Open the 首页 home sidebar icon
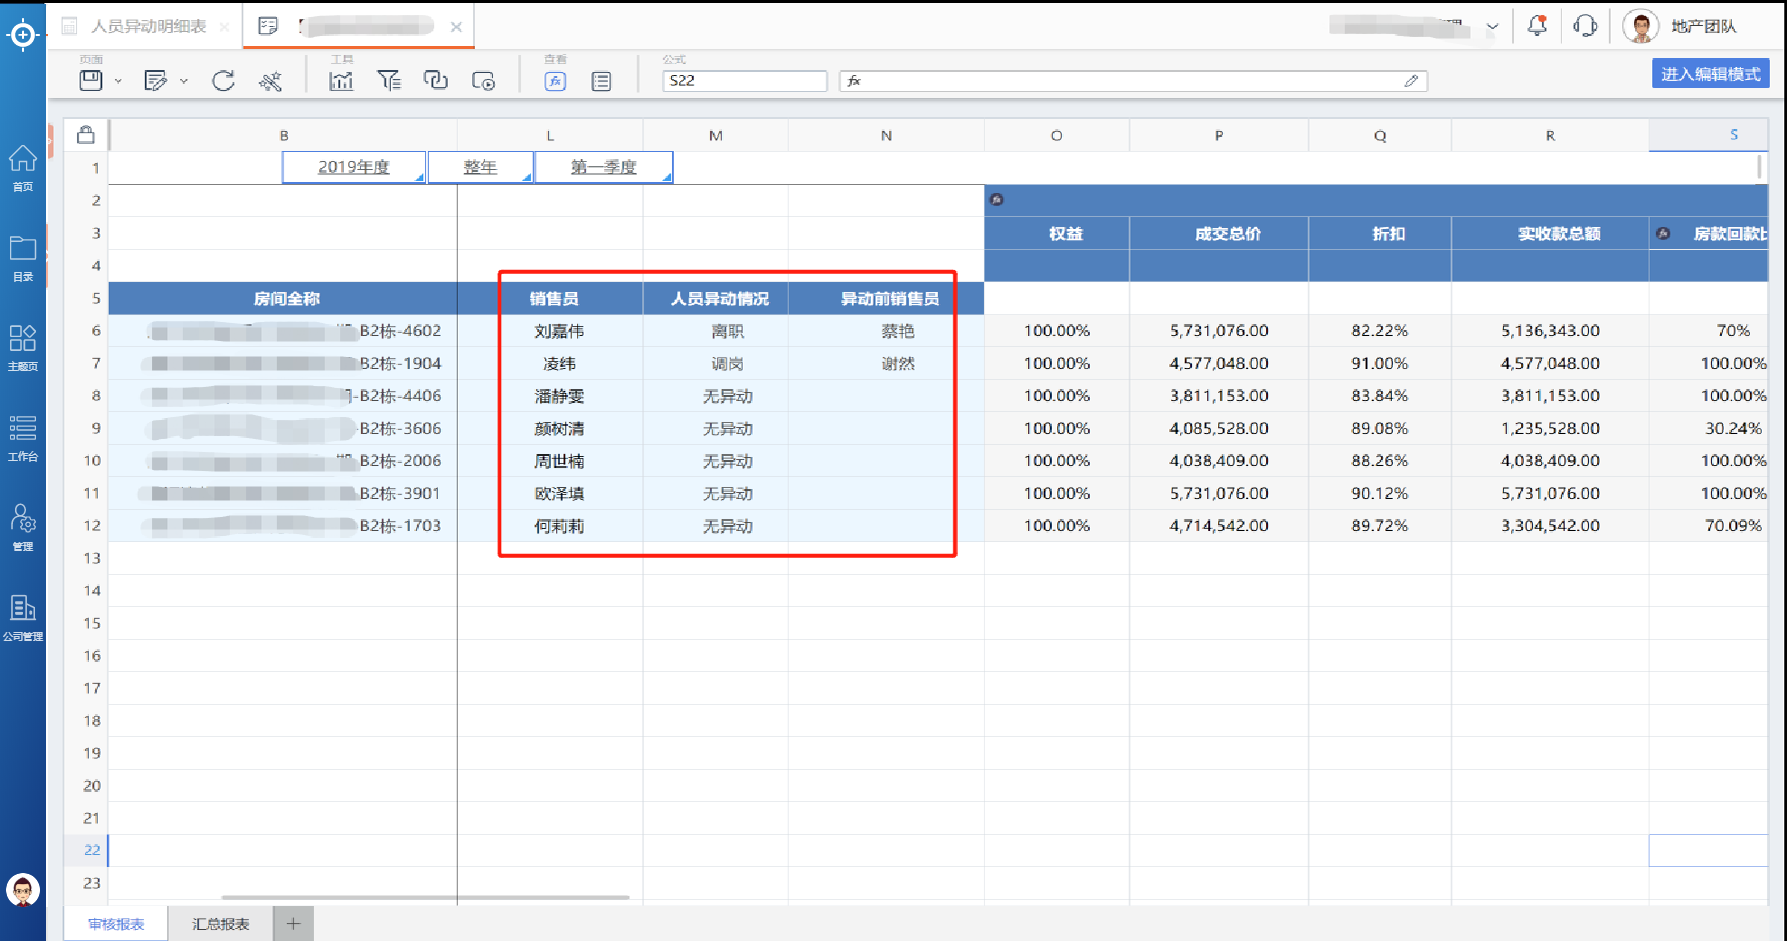The image size is (1787, 941). [x=22, y=167]
